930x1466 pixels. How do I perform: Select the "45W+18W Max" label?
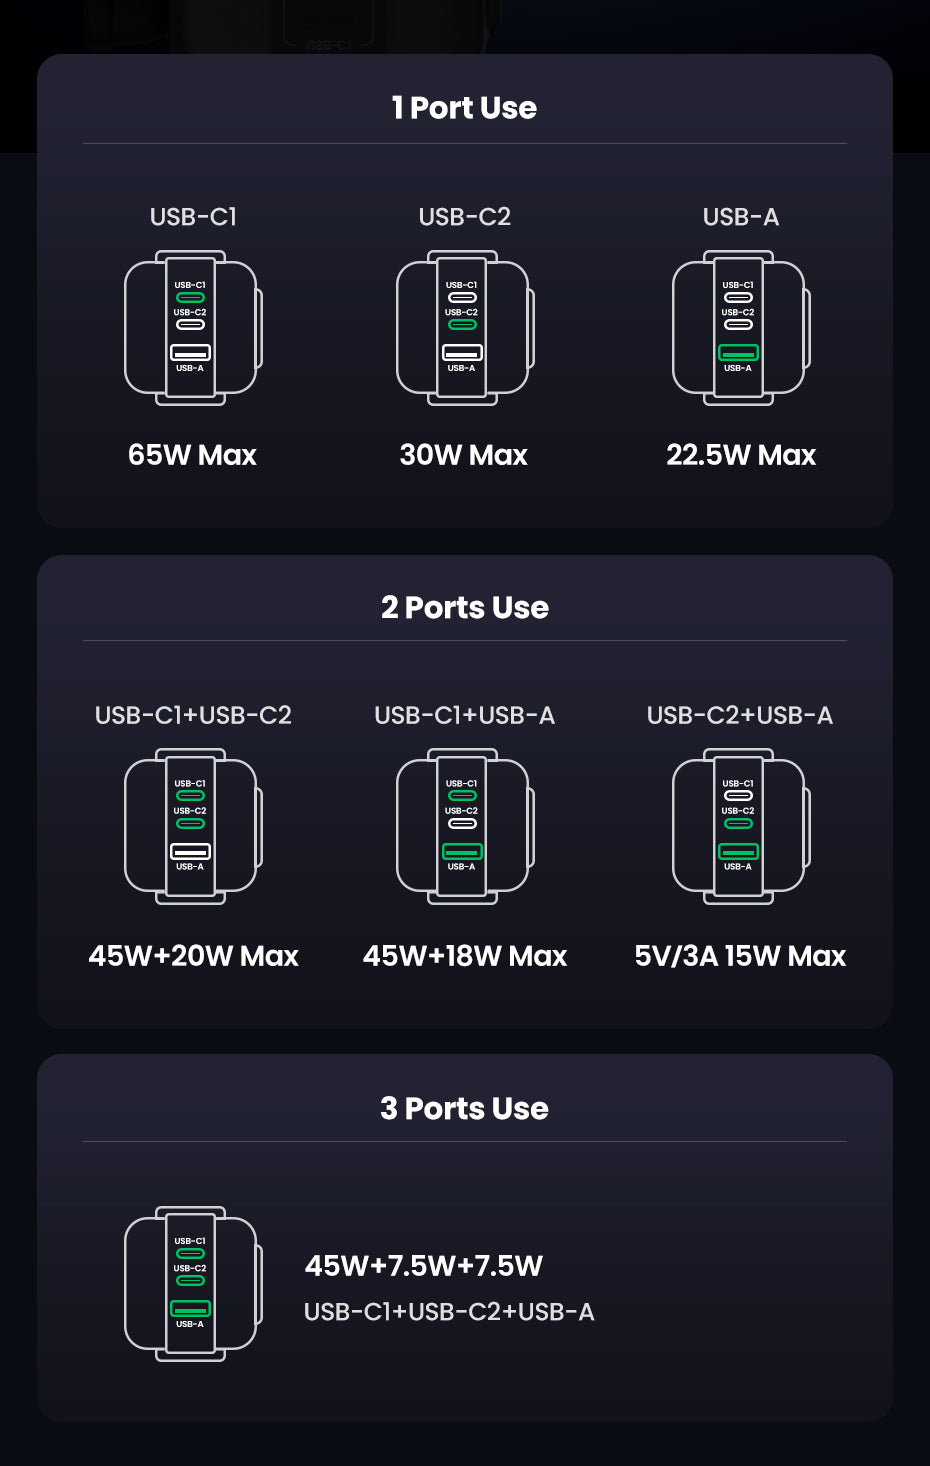coord(464,956)
